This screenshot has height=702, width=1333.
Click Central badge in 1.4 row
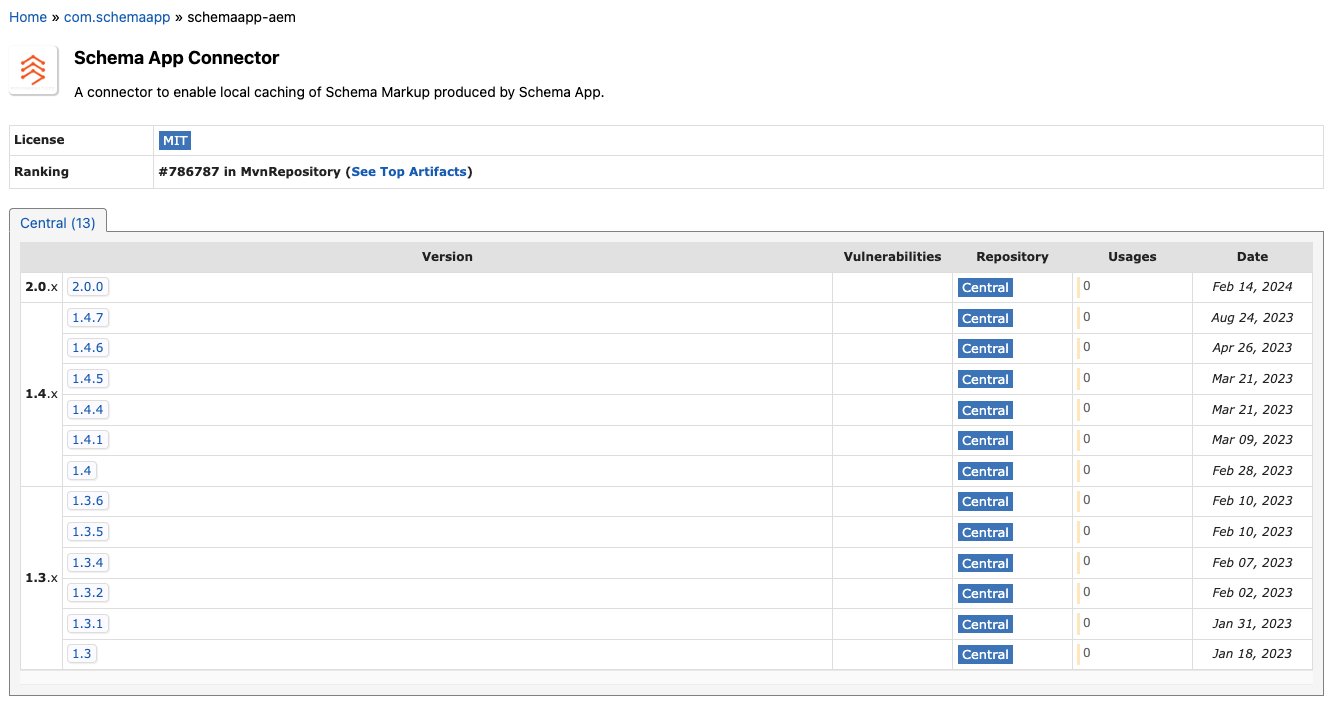985,471
